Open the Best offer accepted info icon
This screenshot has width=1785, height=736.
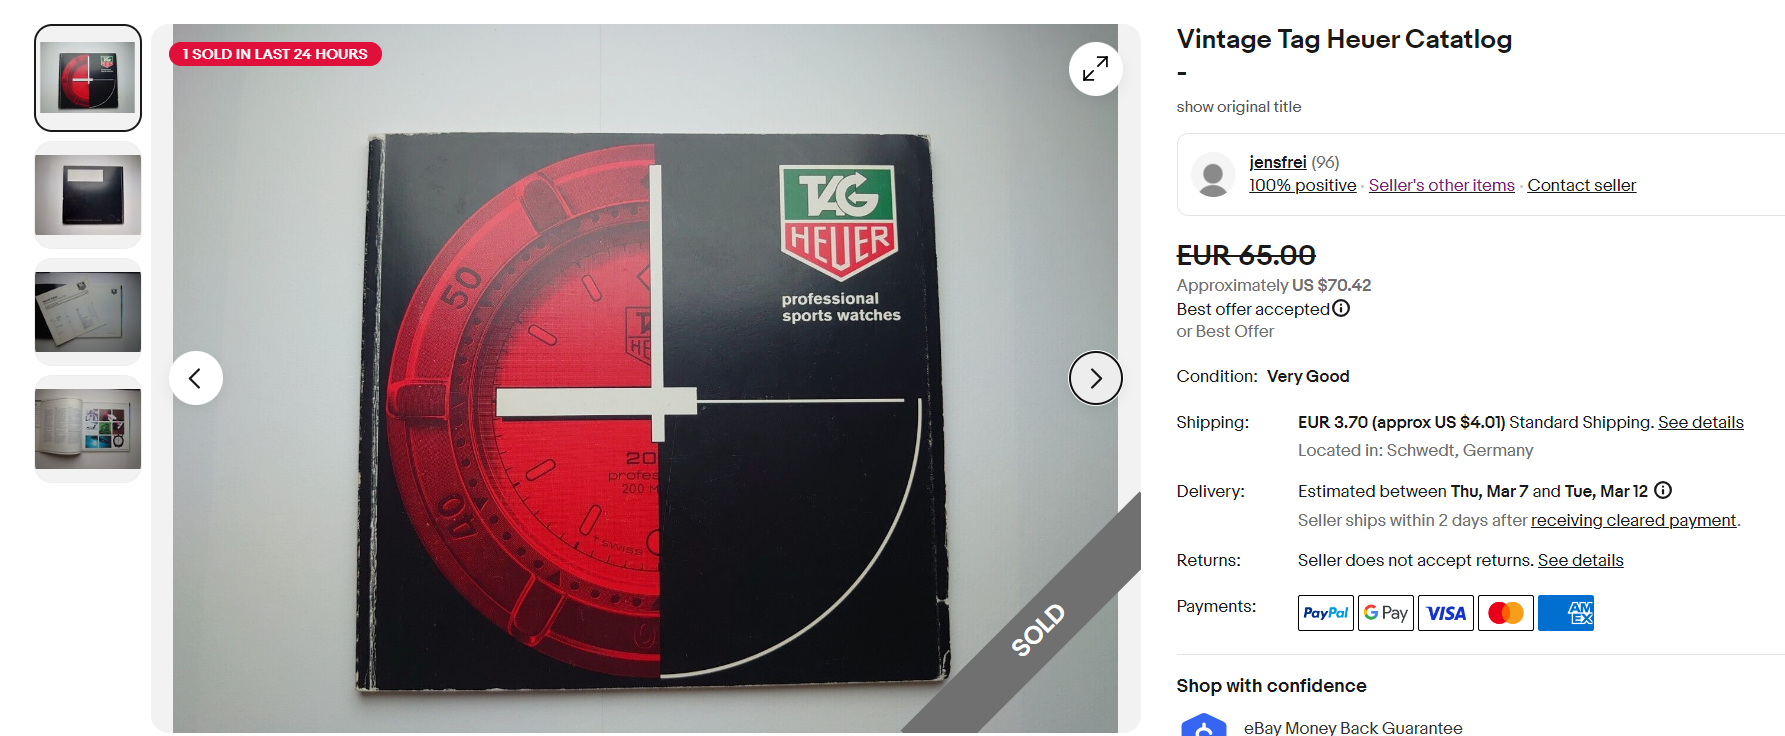coord(1341,308)
